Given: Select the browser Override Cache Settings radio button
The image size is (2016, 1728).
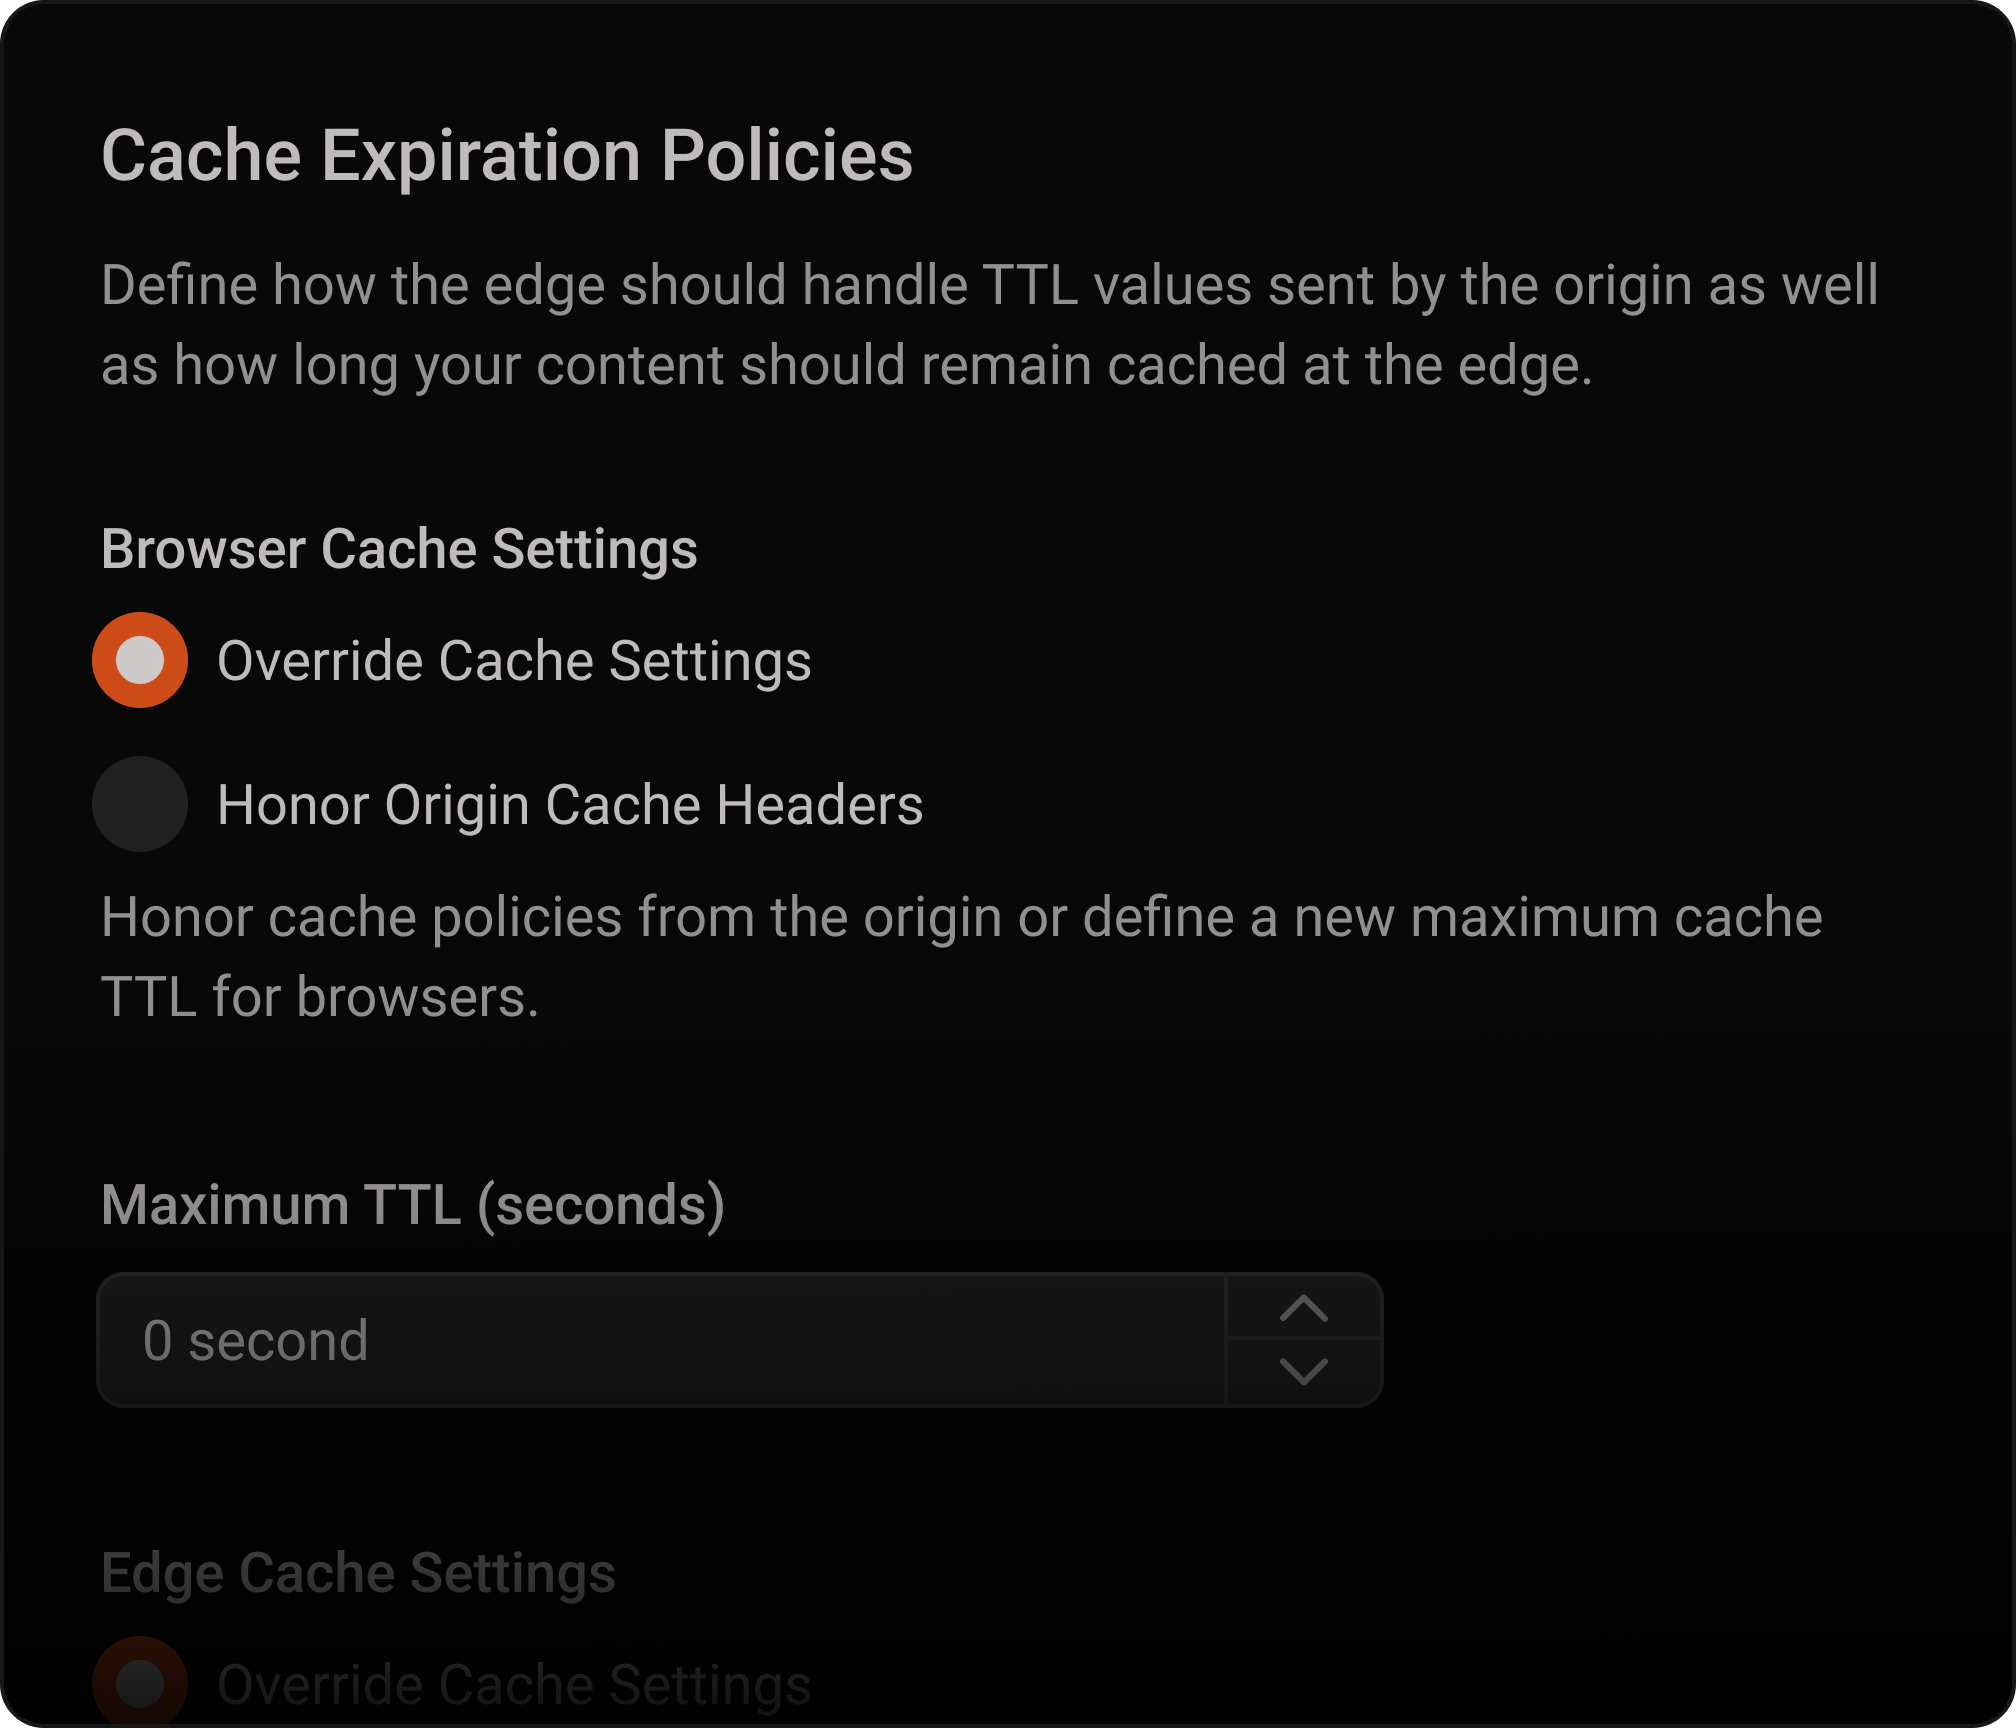Looking at the screenshot, I should (x=140, y=660).
